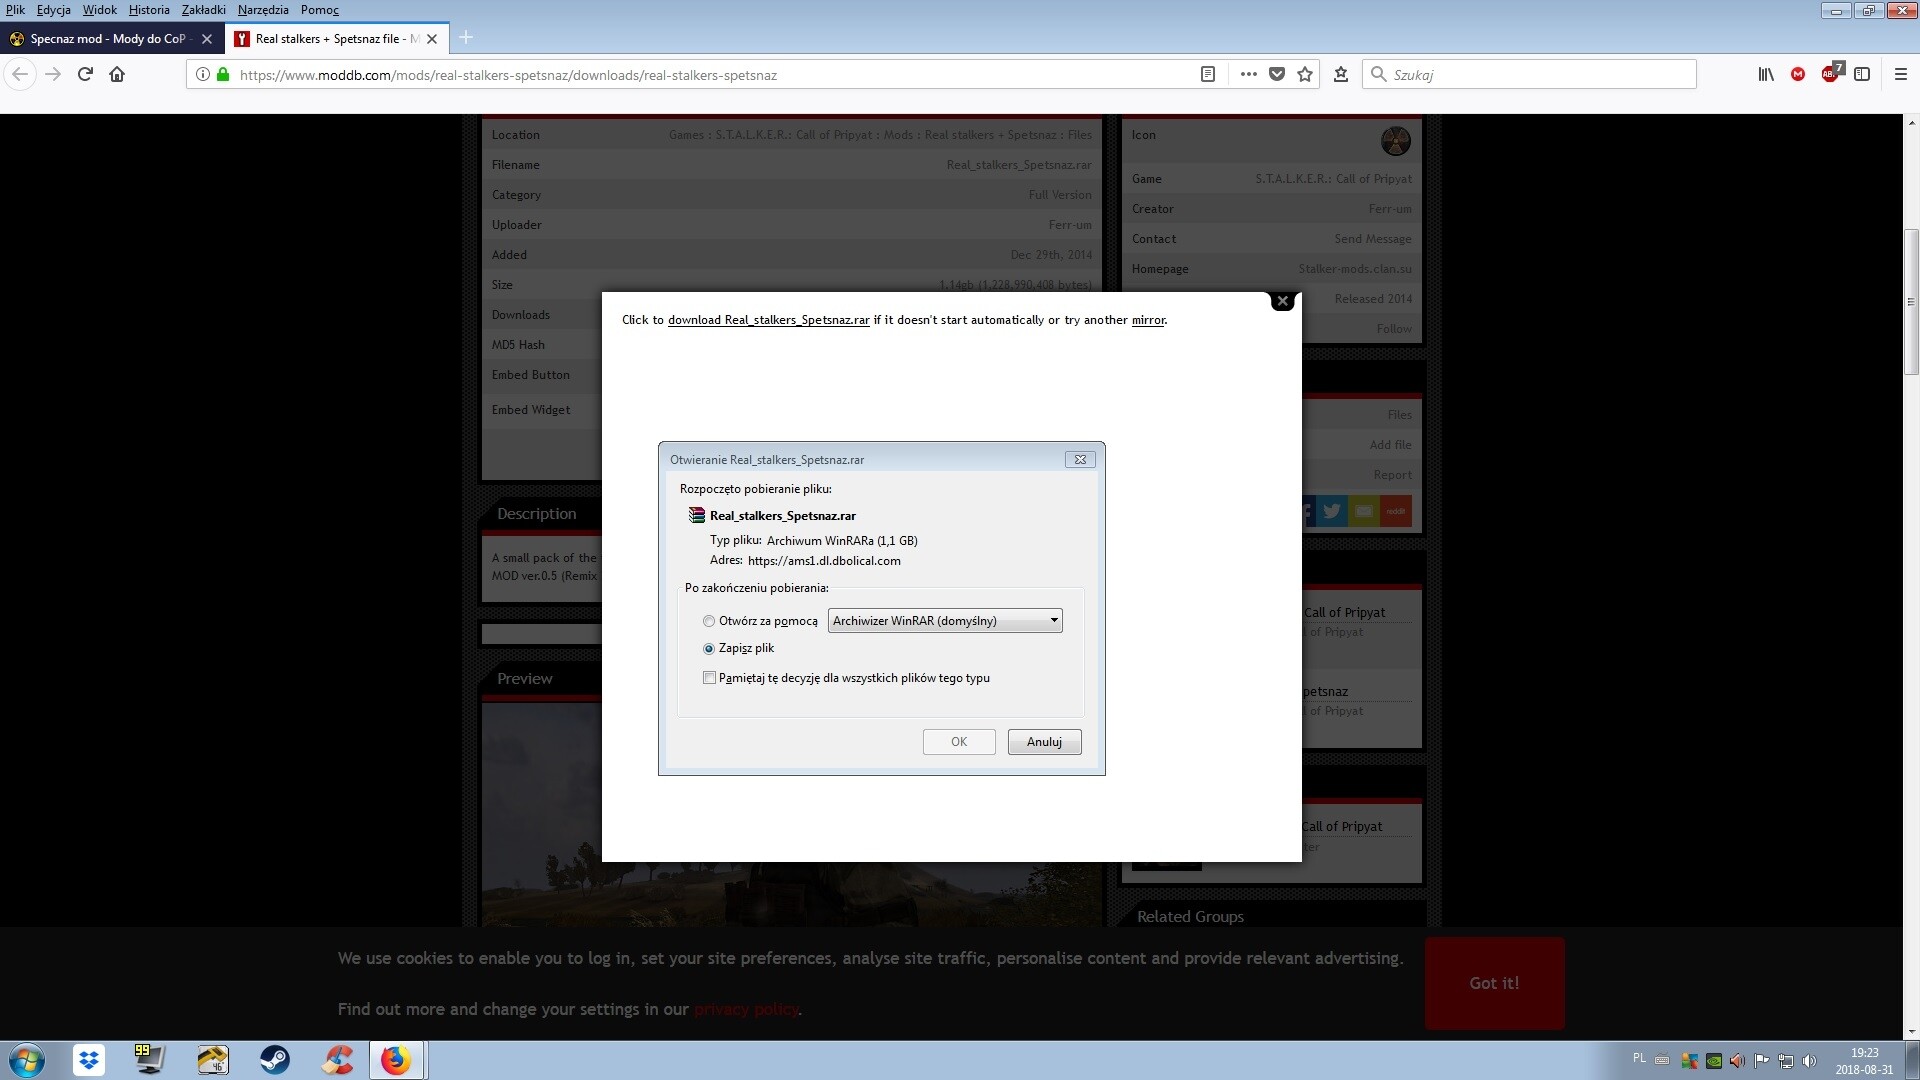Open the Firefox hamburger menu
Image resolution: width=1920 pixels, height=1080 pixels.
1901,74
